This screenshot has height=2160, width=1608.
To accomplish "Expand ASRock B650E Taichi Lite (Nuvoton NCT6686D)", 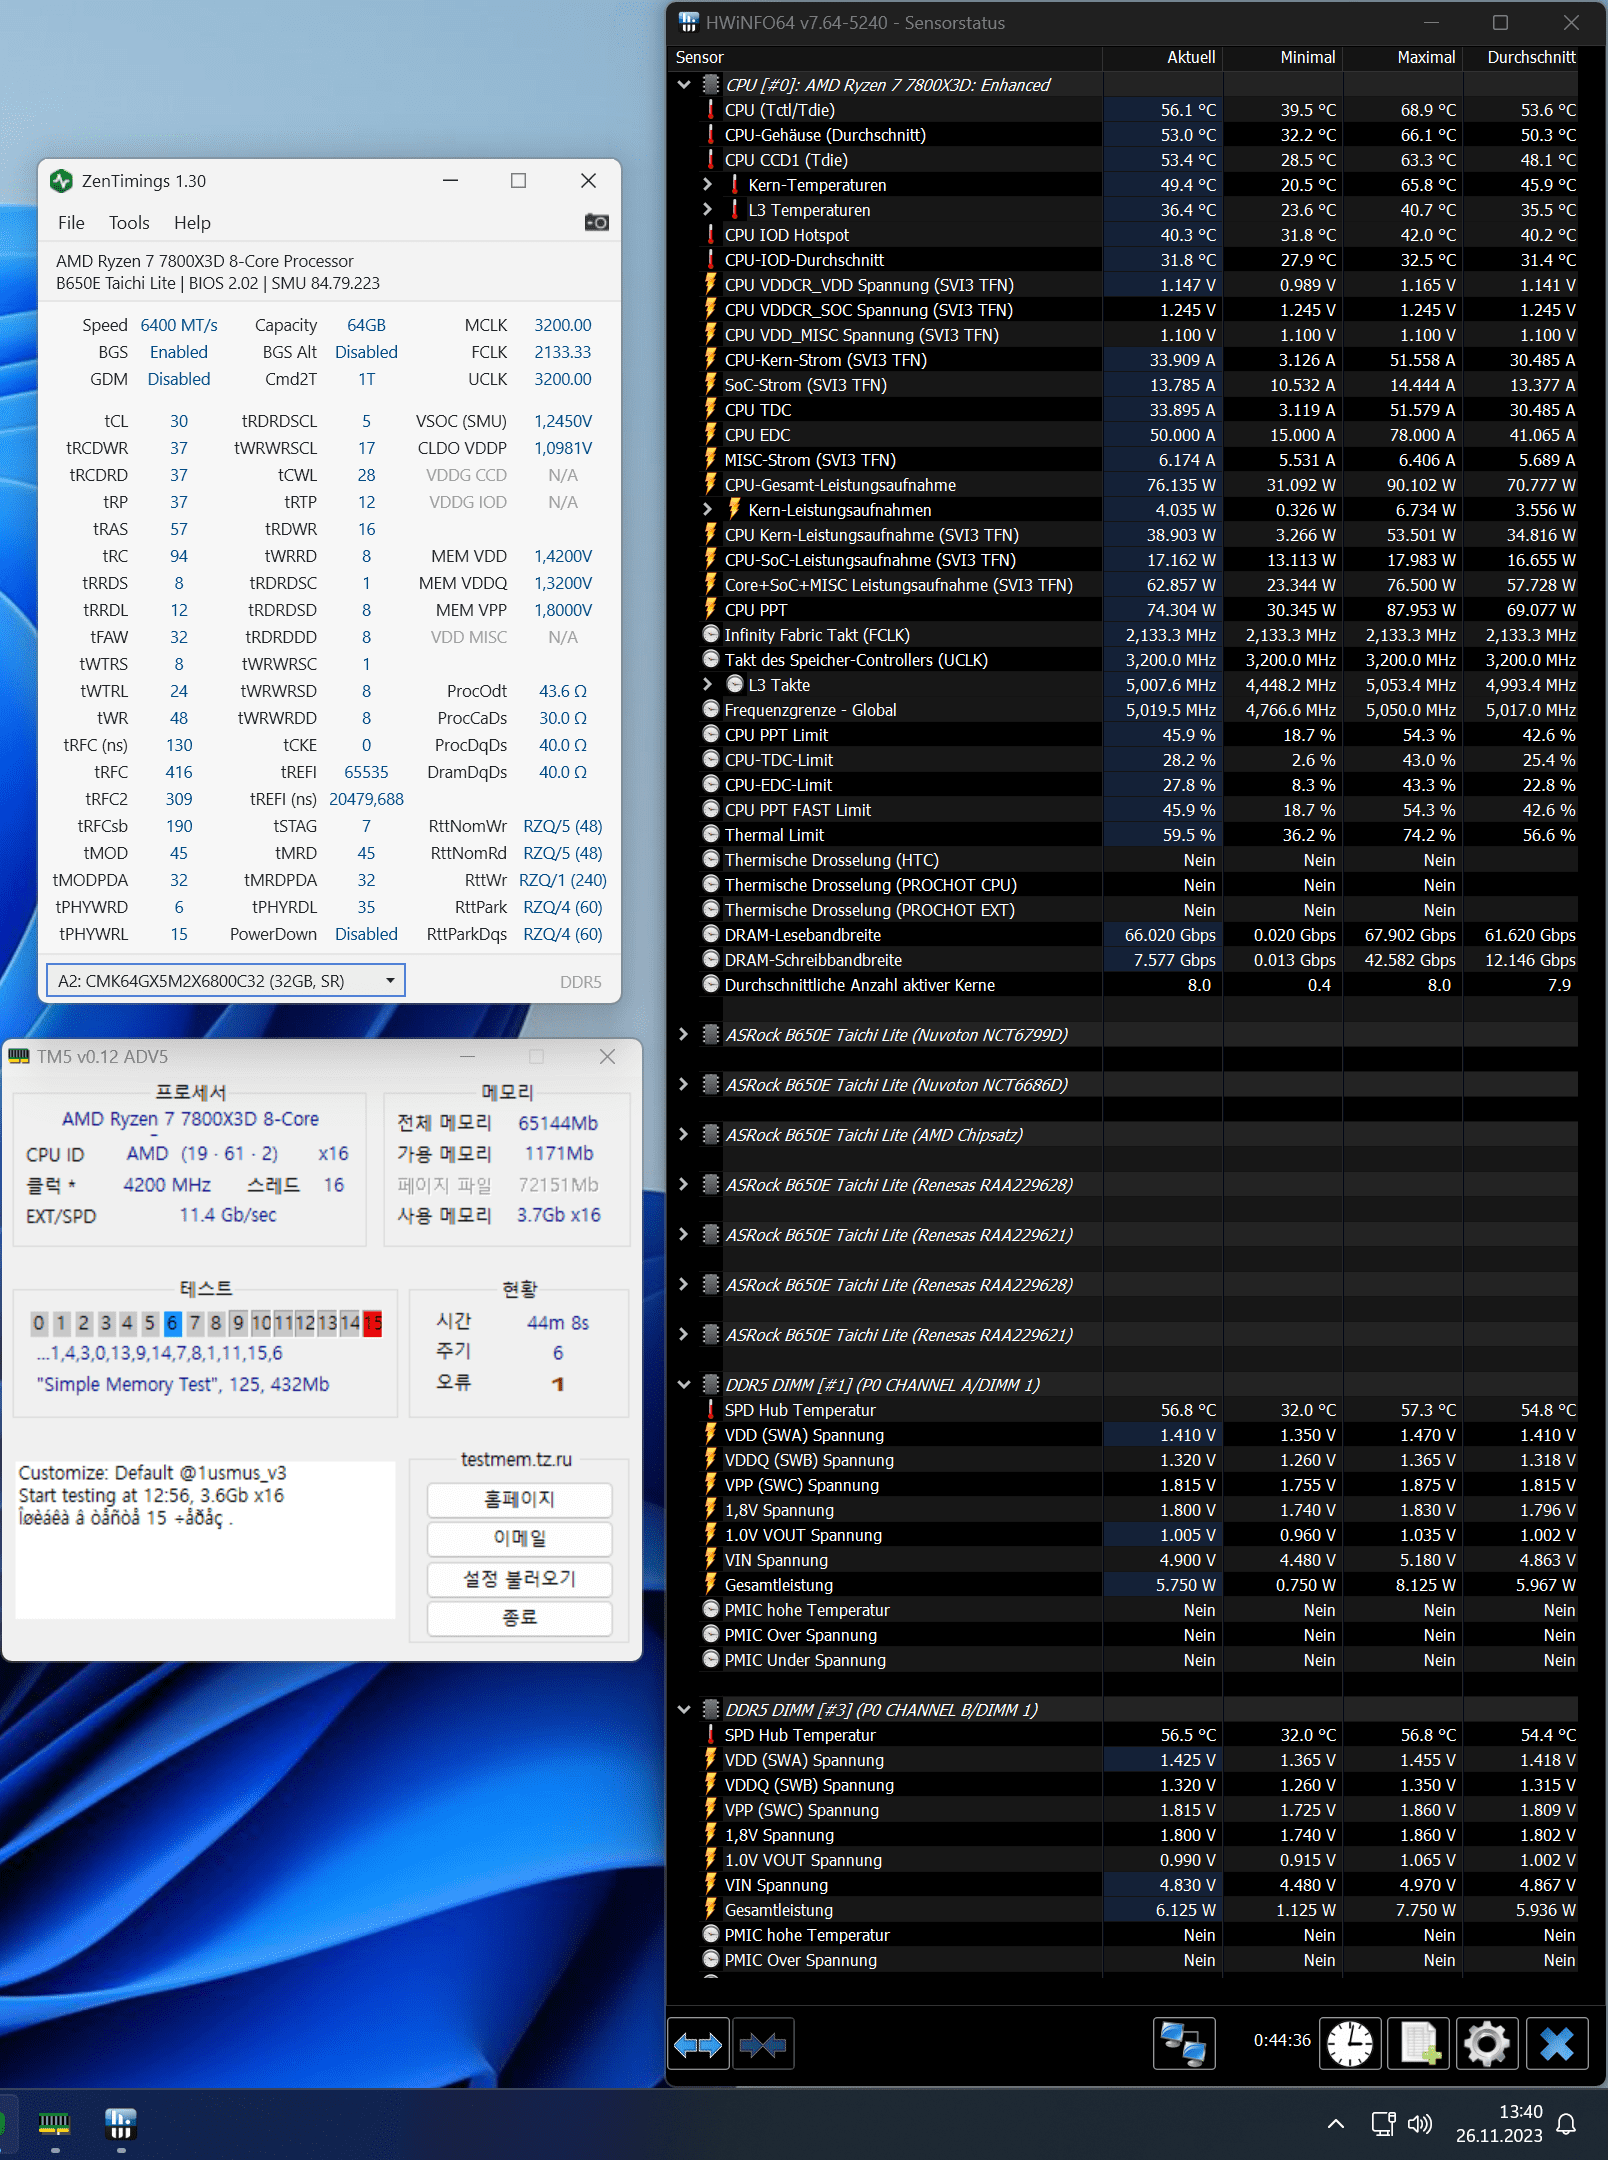I will [684, 1085].
